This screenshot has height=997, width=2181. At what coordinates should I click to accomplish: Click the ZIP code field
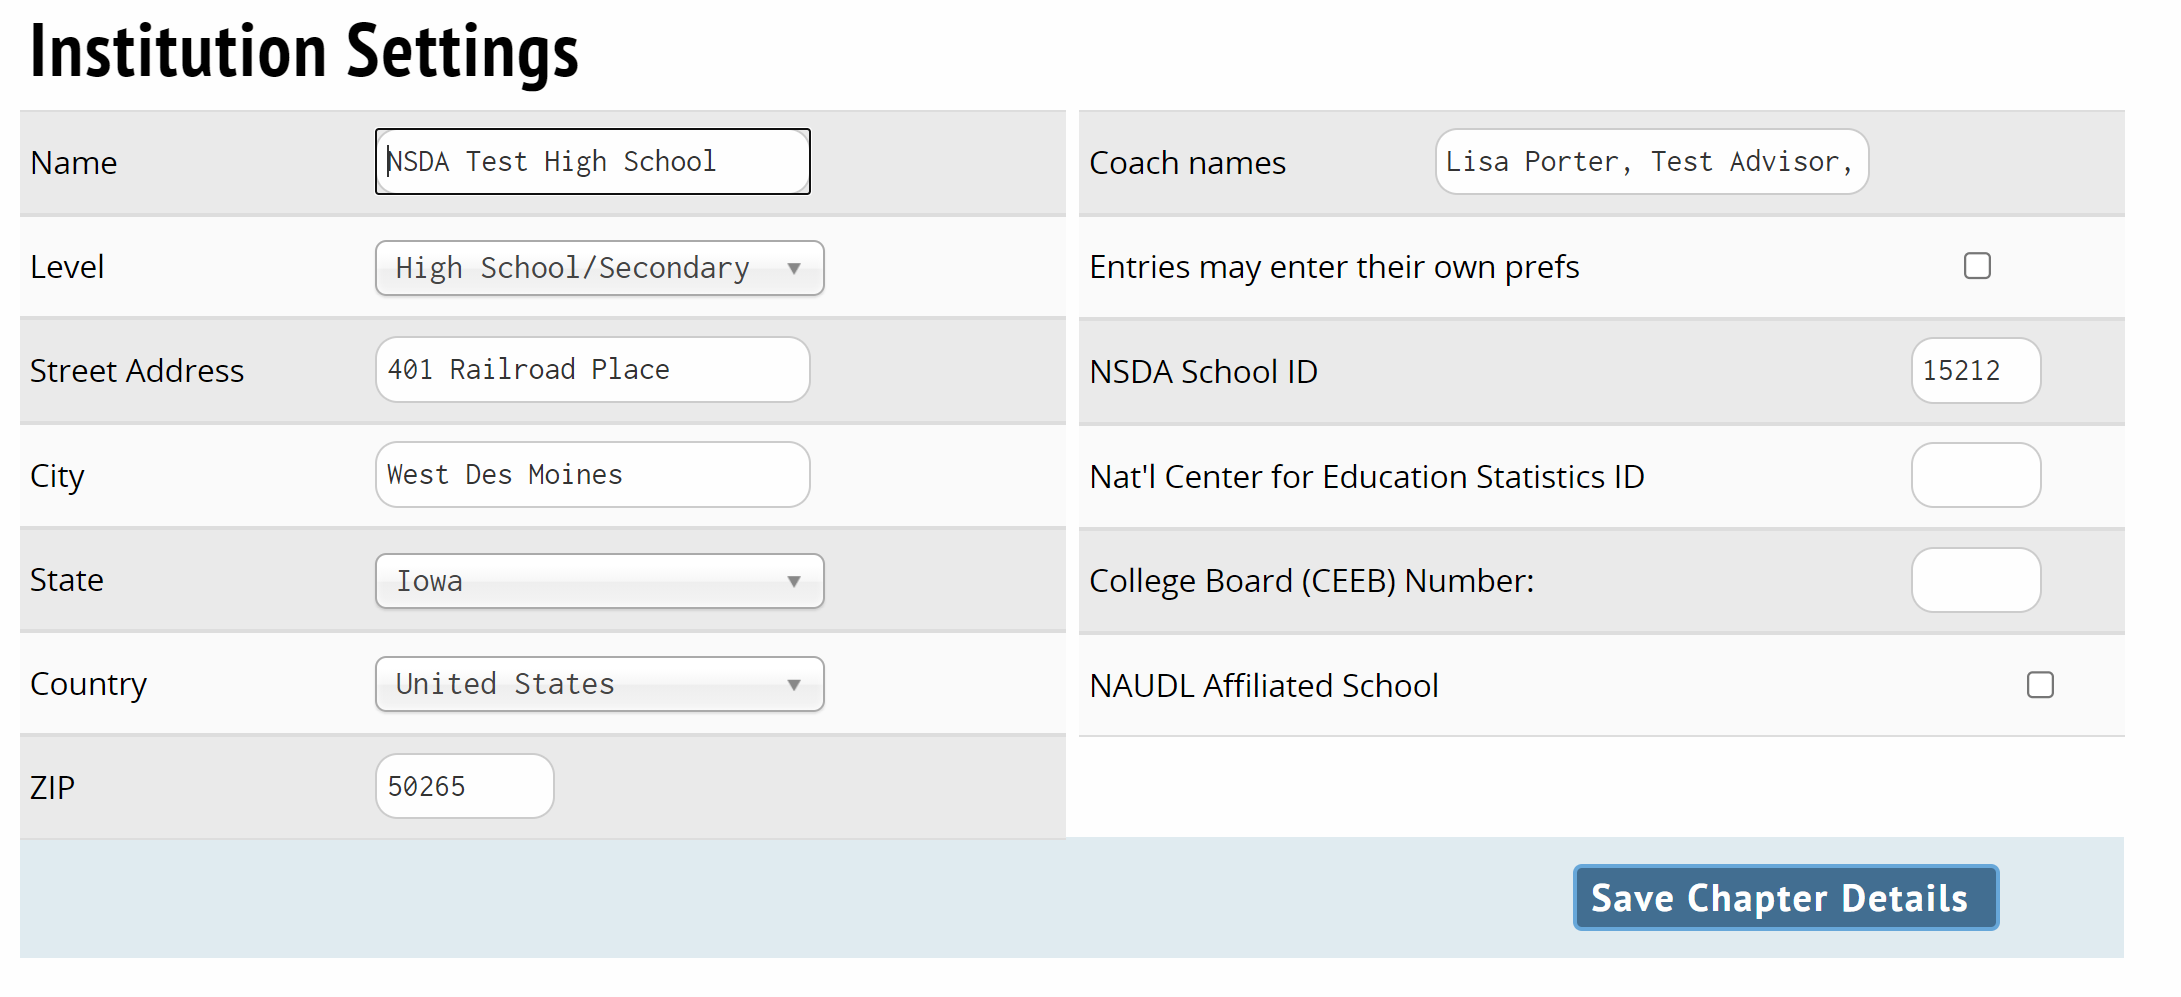464,787
